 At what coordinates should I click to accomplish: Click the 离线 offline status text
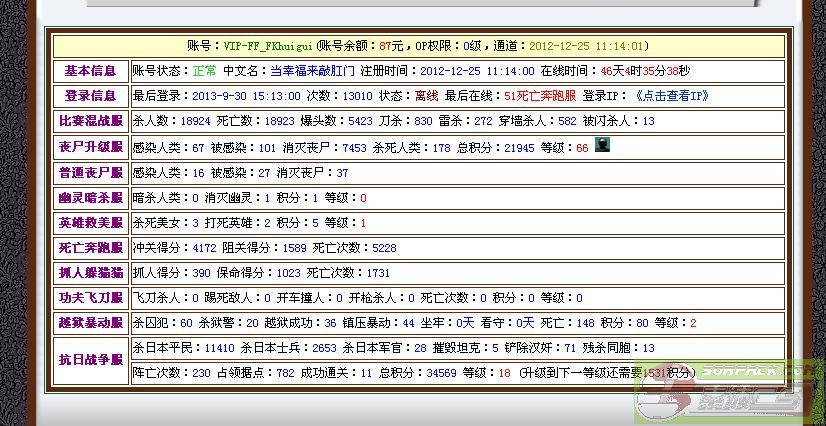(426, 96)
